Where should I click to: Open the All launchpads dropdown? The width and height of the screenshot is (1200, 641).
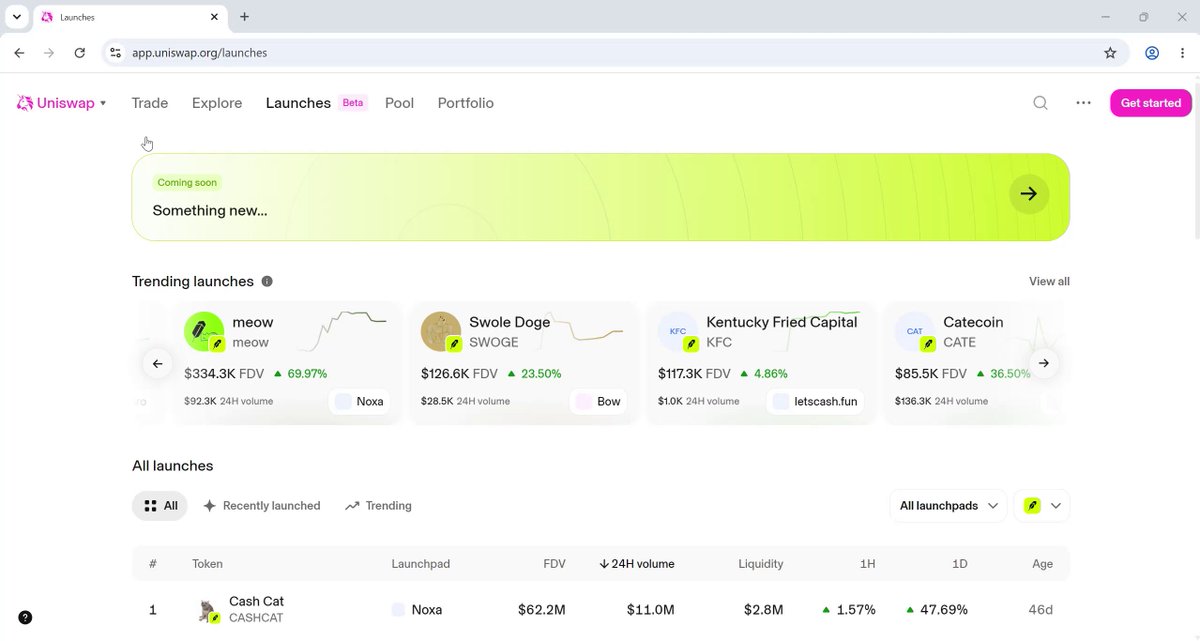coord(948,506)
